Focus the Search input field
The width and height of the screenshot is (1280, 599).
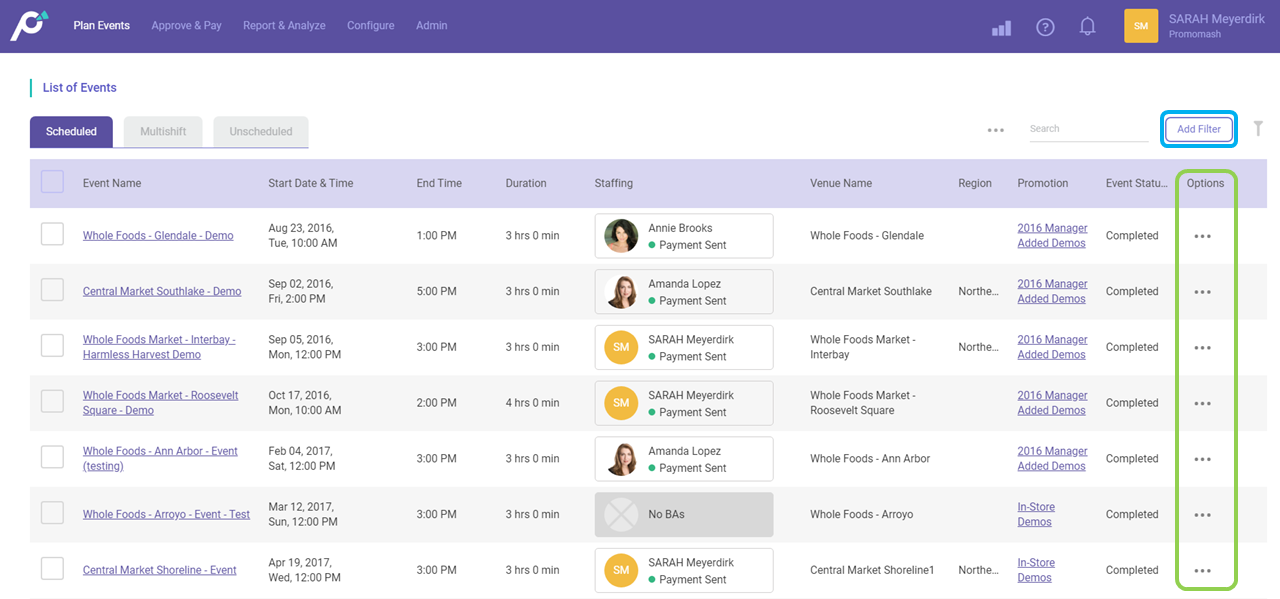[x=1089, y=129]
